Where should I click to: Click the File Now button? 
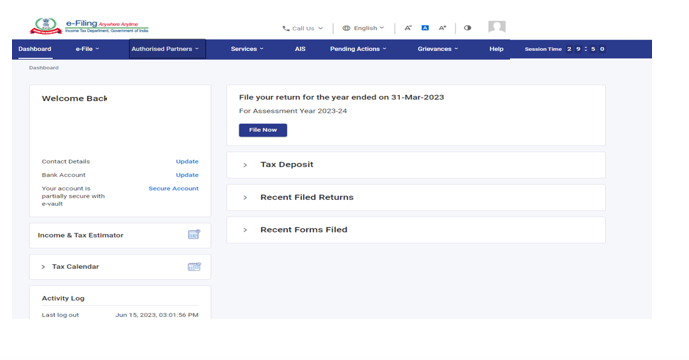click(x=263, y=130)
